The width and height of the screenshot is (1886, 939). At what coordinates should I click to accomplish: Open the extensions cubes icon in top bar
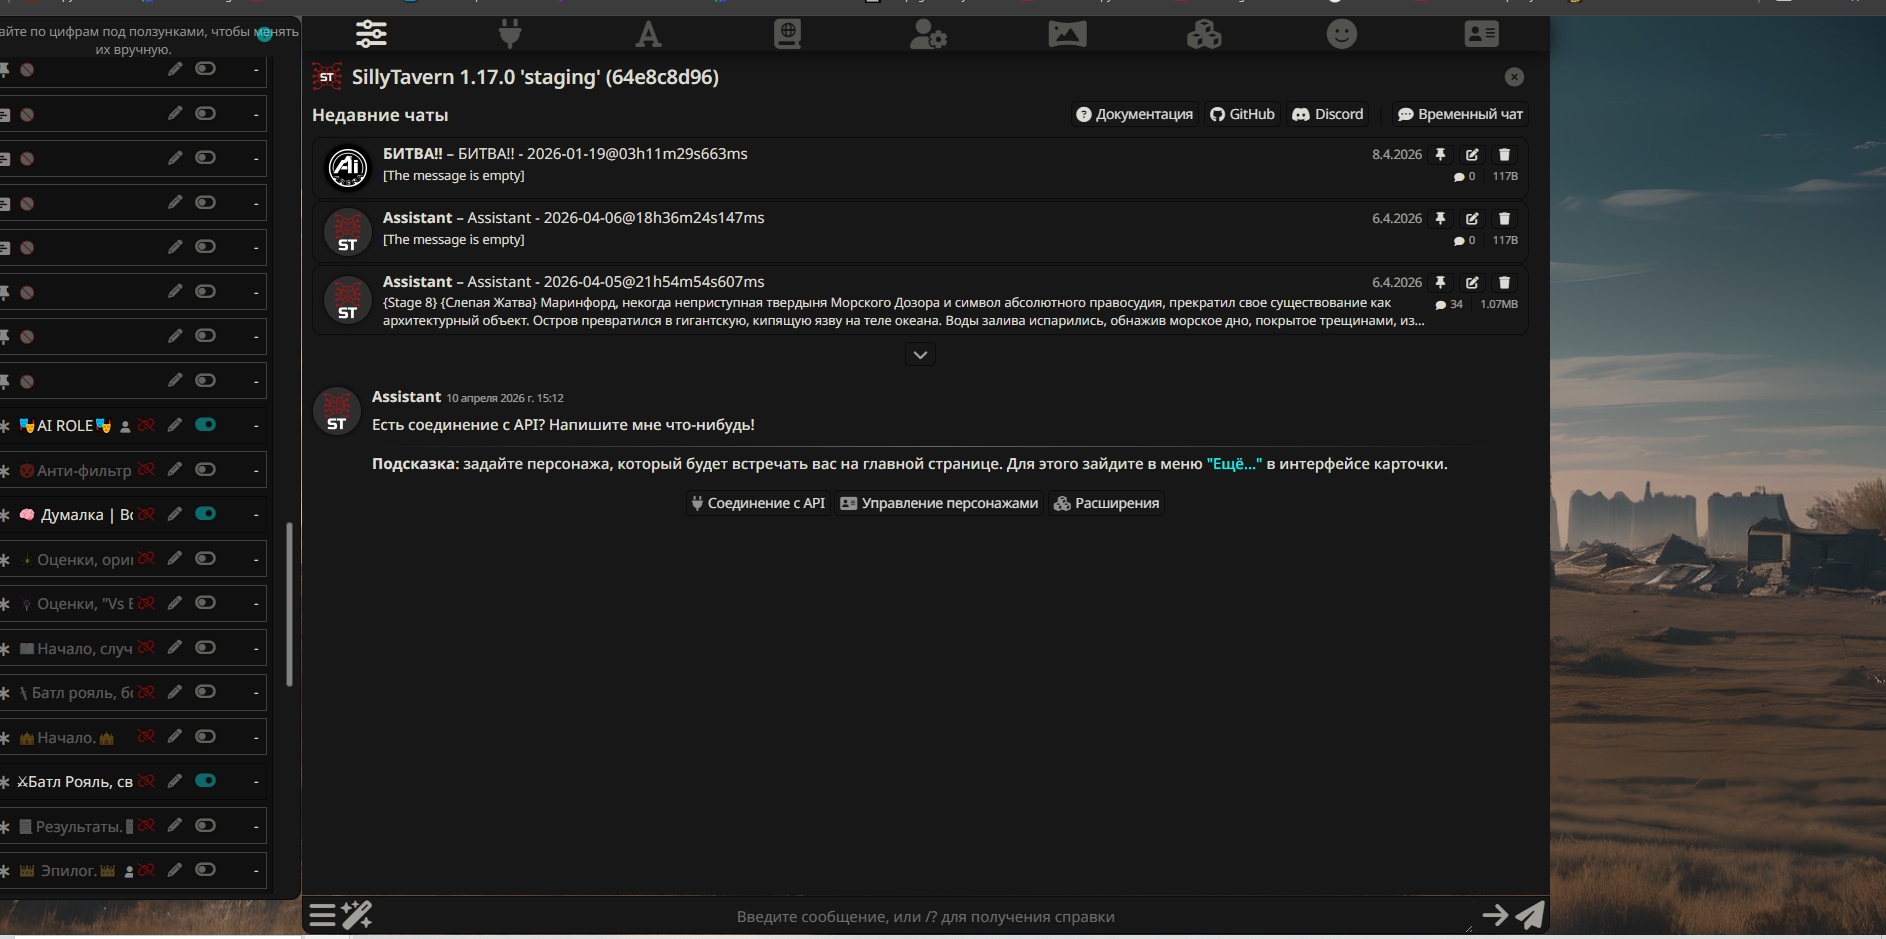[x=1204, y=34]
